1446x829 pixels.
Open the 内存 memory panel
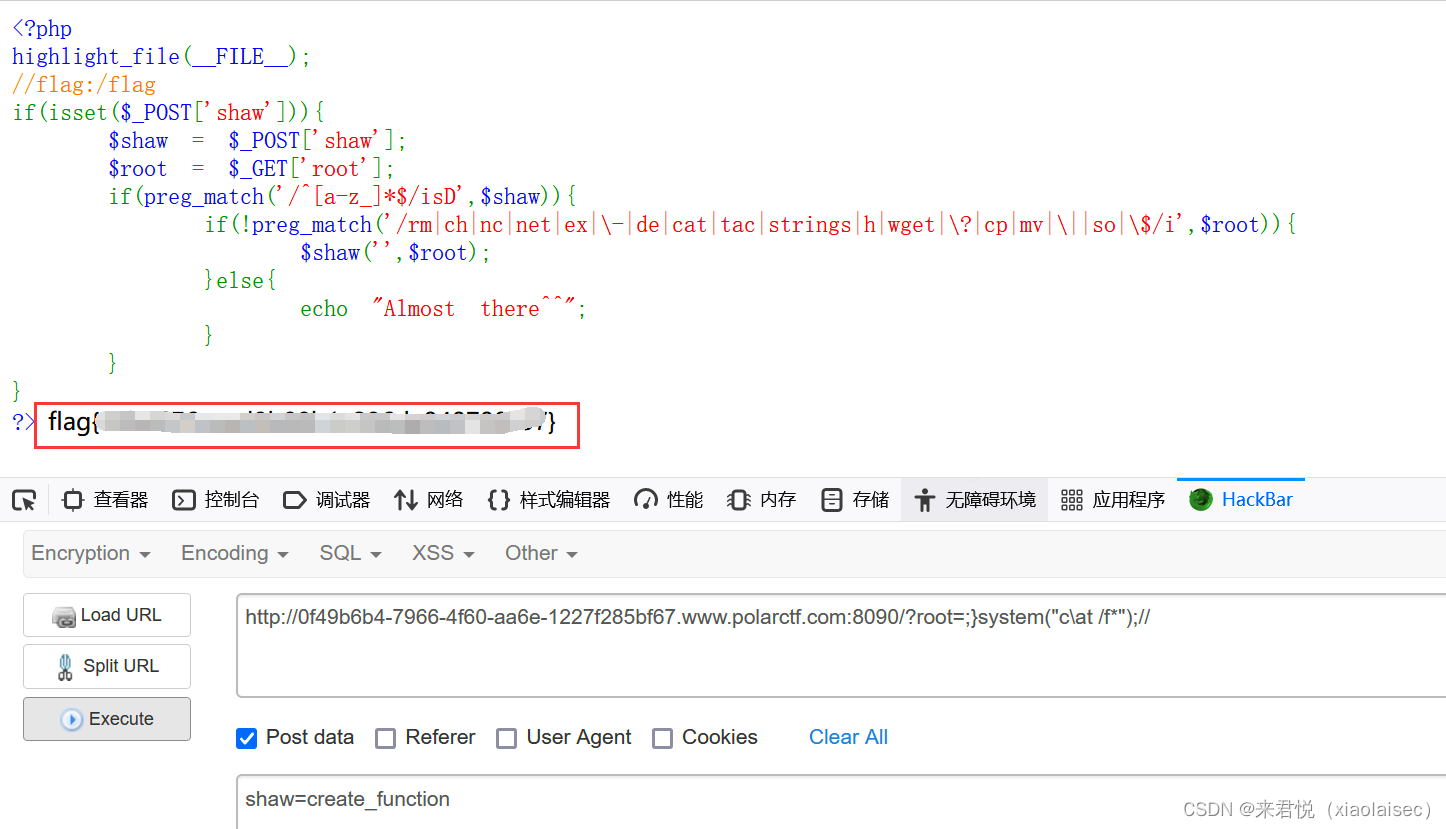coord(760,499)
